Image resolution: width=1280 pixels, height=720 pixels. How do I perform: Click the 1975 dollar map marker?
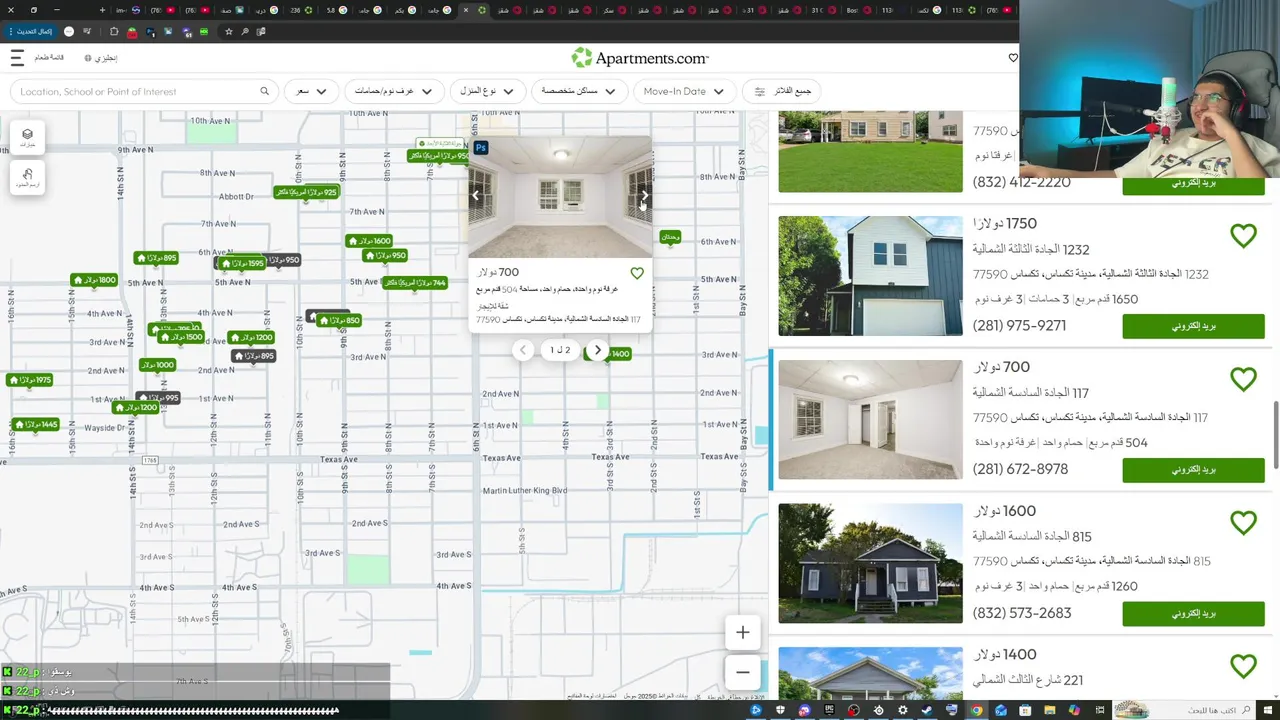[x=29, y=380]
